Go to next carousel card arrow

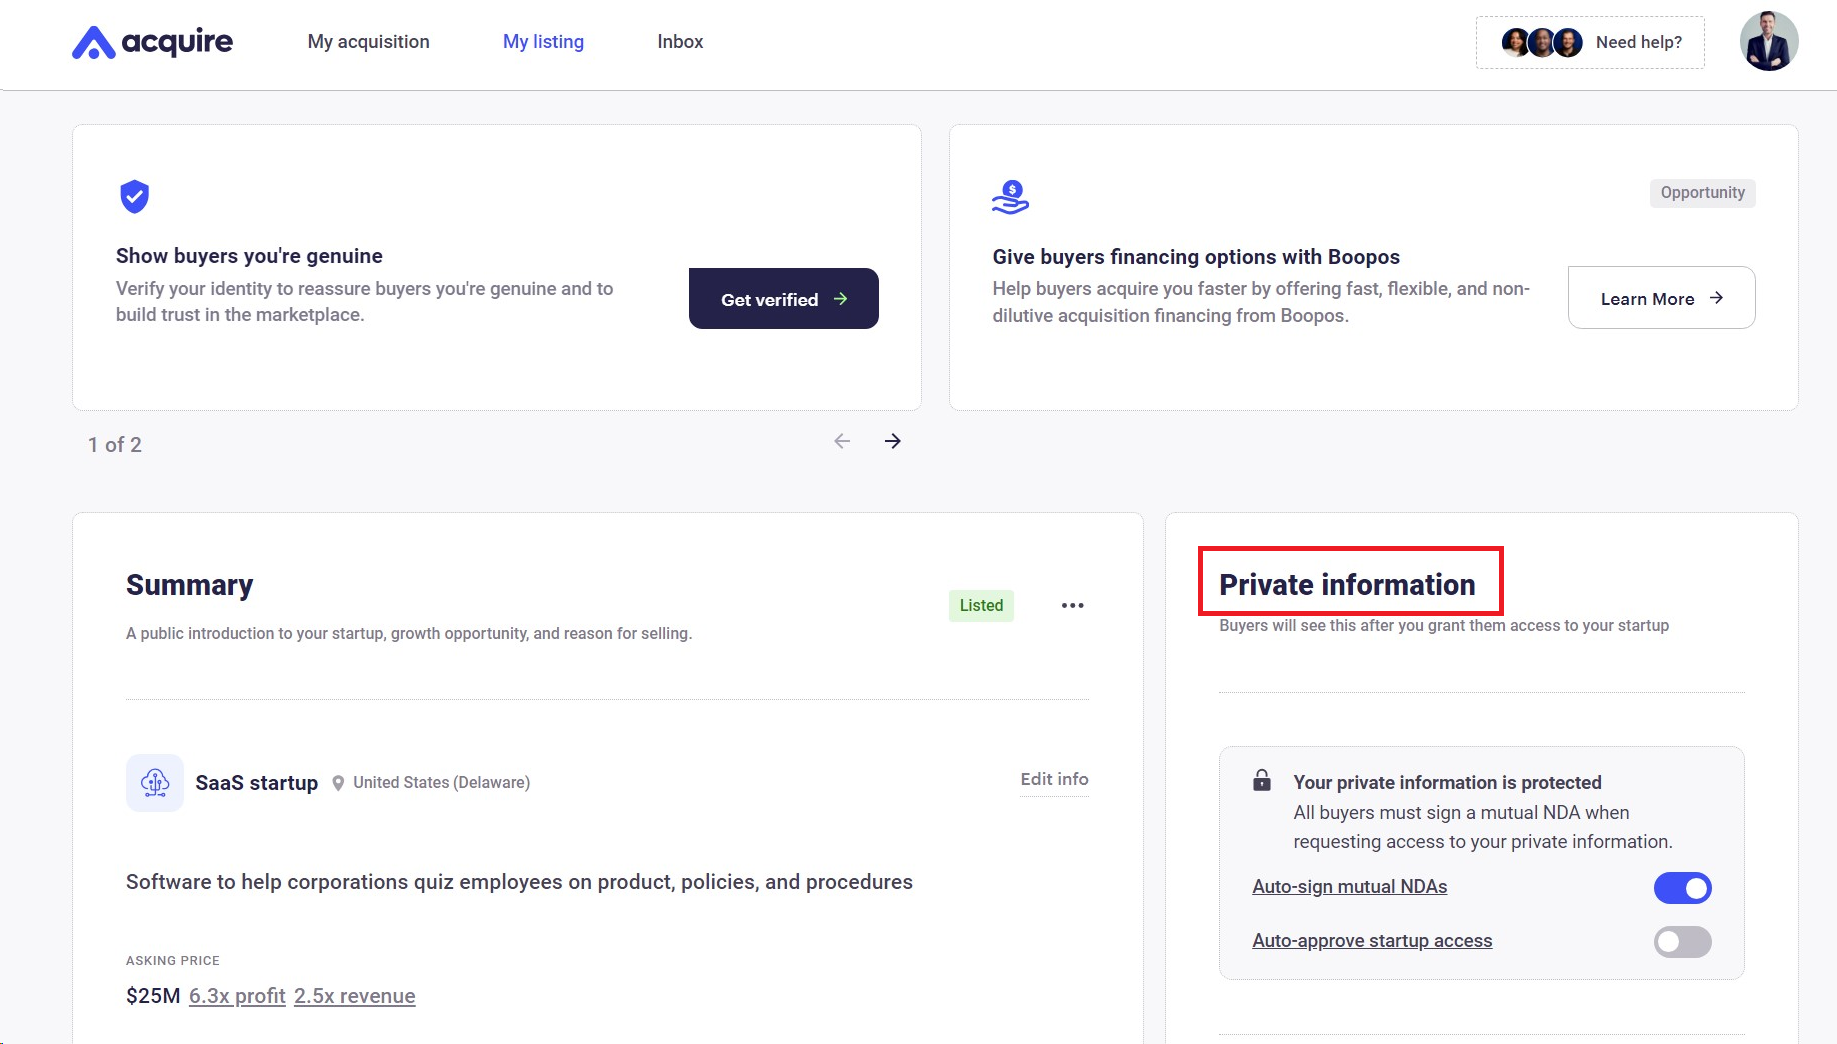(x=893, y=441)
